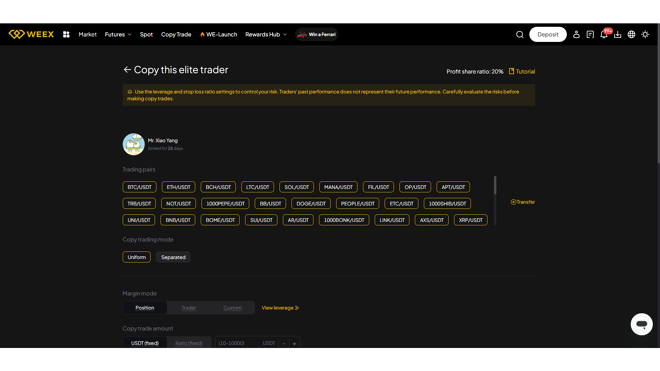This screenshot has height=371, width=660.
Task: Open the apps grid menu icon
Action: 66,35
